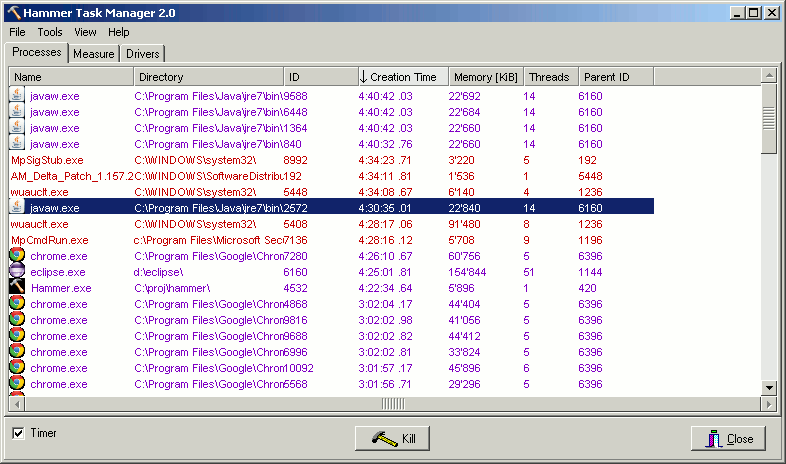Viewport: 786px width, 464px height.
Task: Click the Java icon of process 1364
Action: pos(17,127)
